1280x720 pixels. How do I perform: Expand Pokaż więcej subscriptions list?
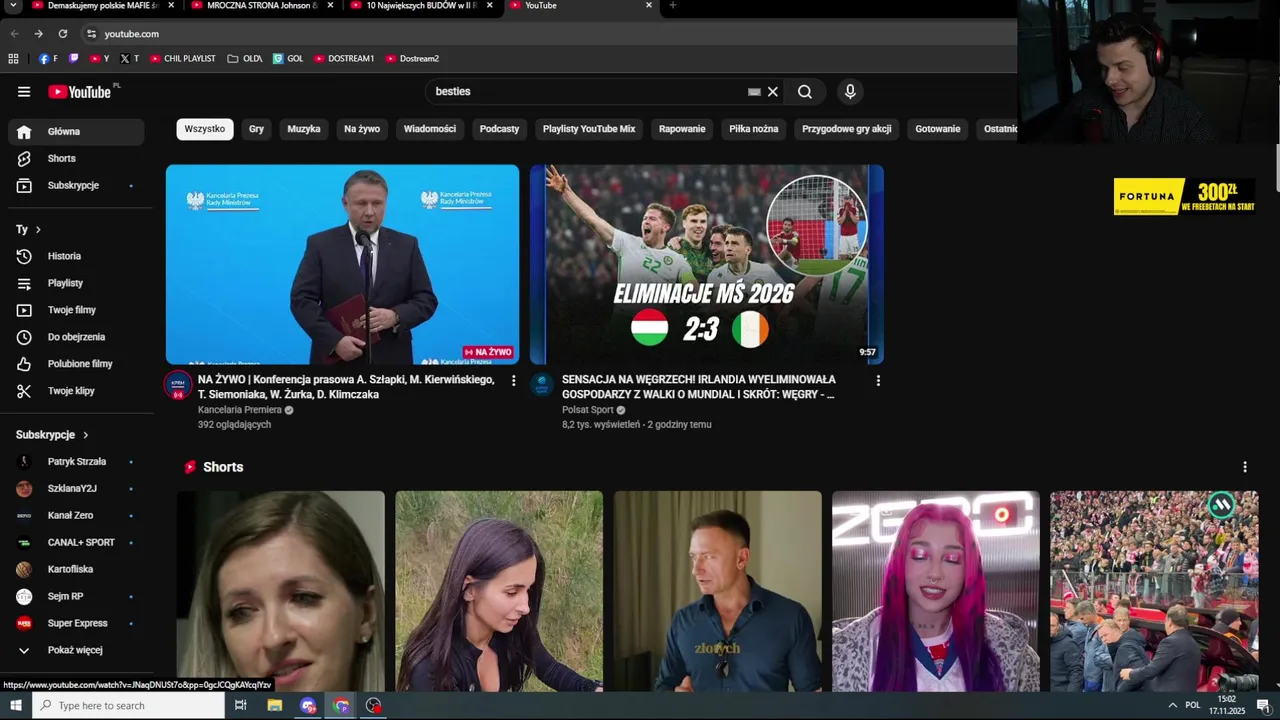pyautogui.click(x=76, y=651)
